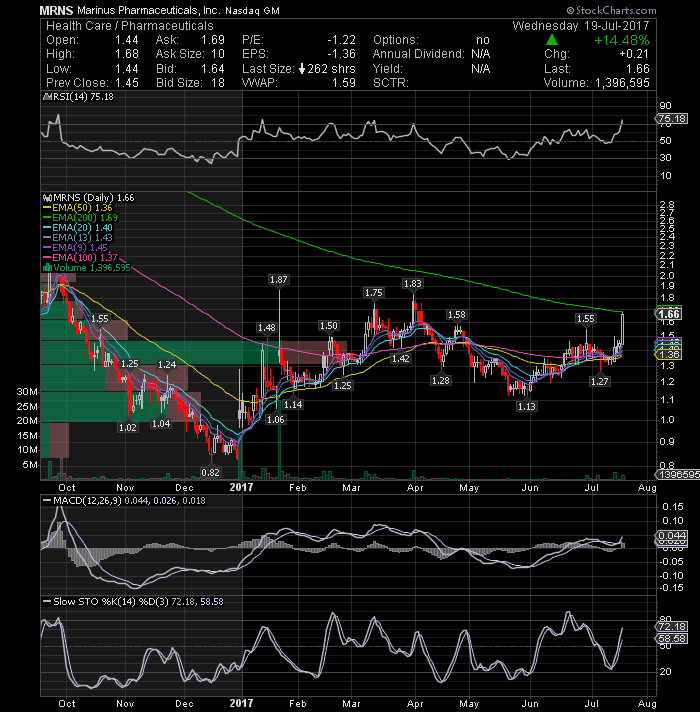Click the RSI 75.18 value tag
The height and width of the screenshot is (712, 700).
point(672,119)
